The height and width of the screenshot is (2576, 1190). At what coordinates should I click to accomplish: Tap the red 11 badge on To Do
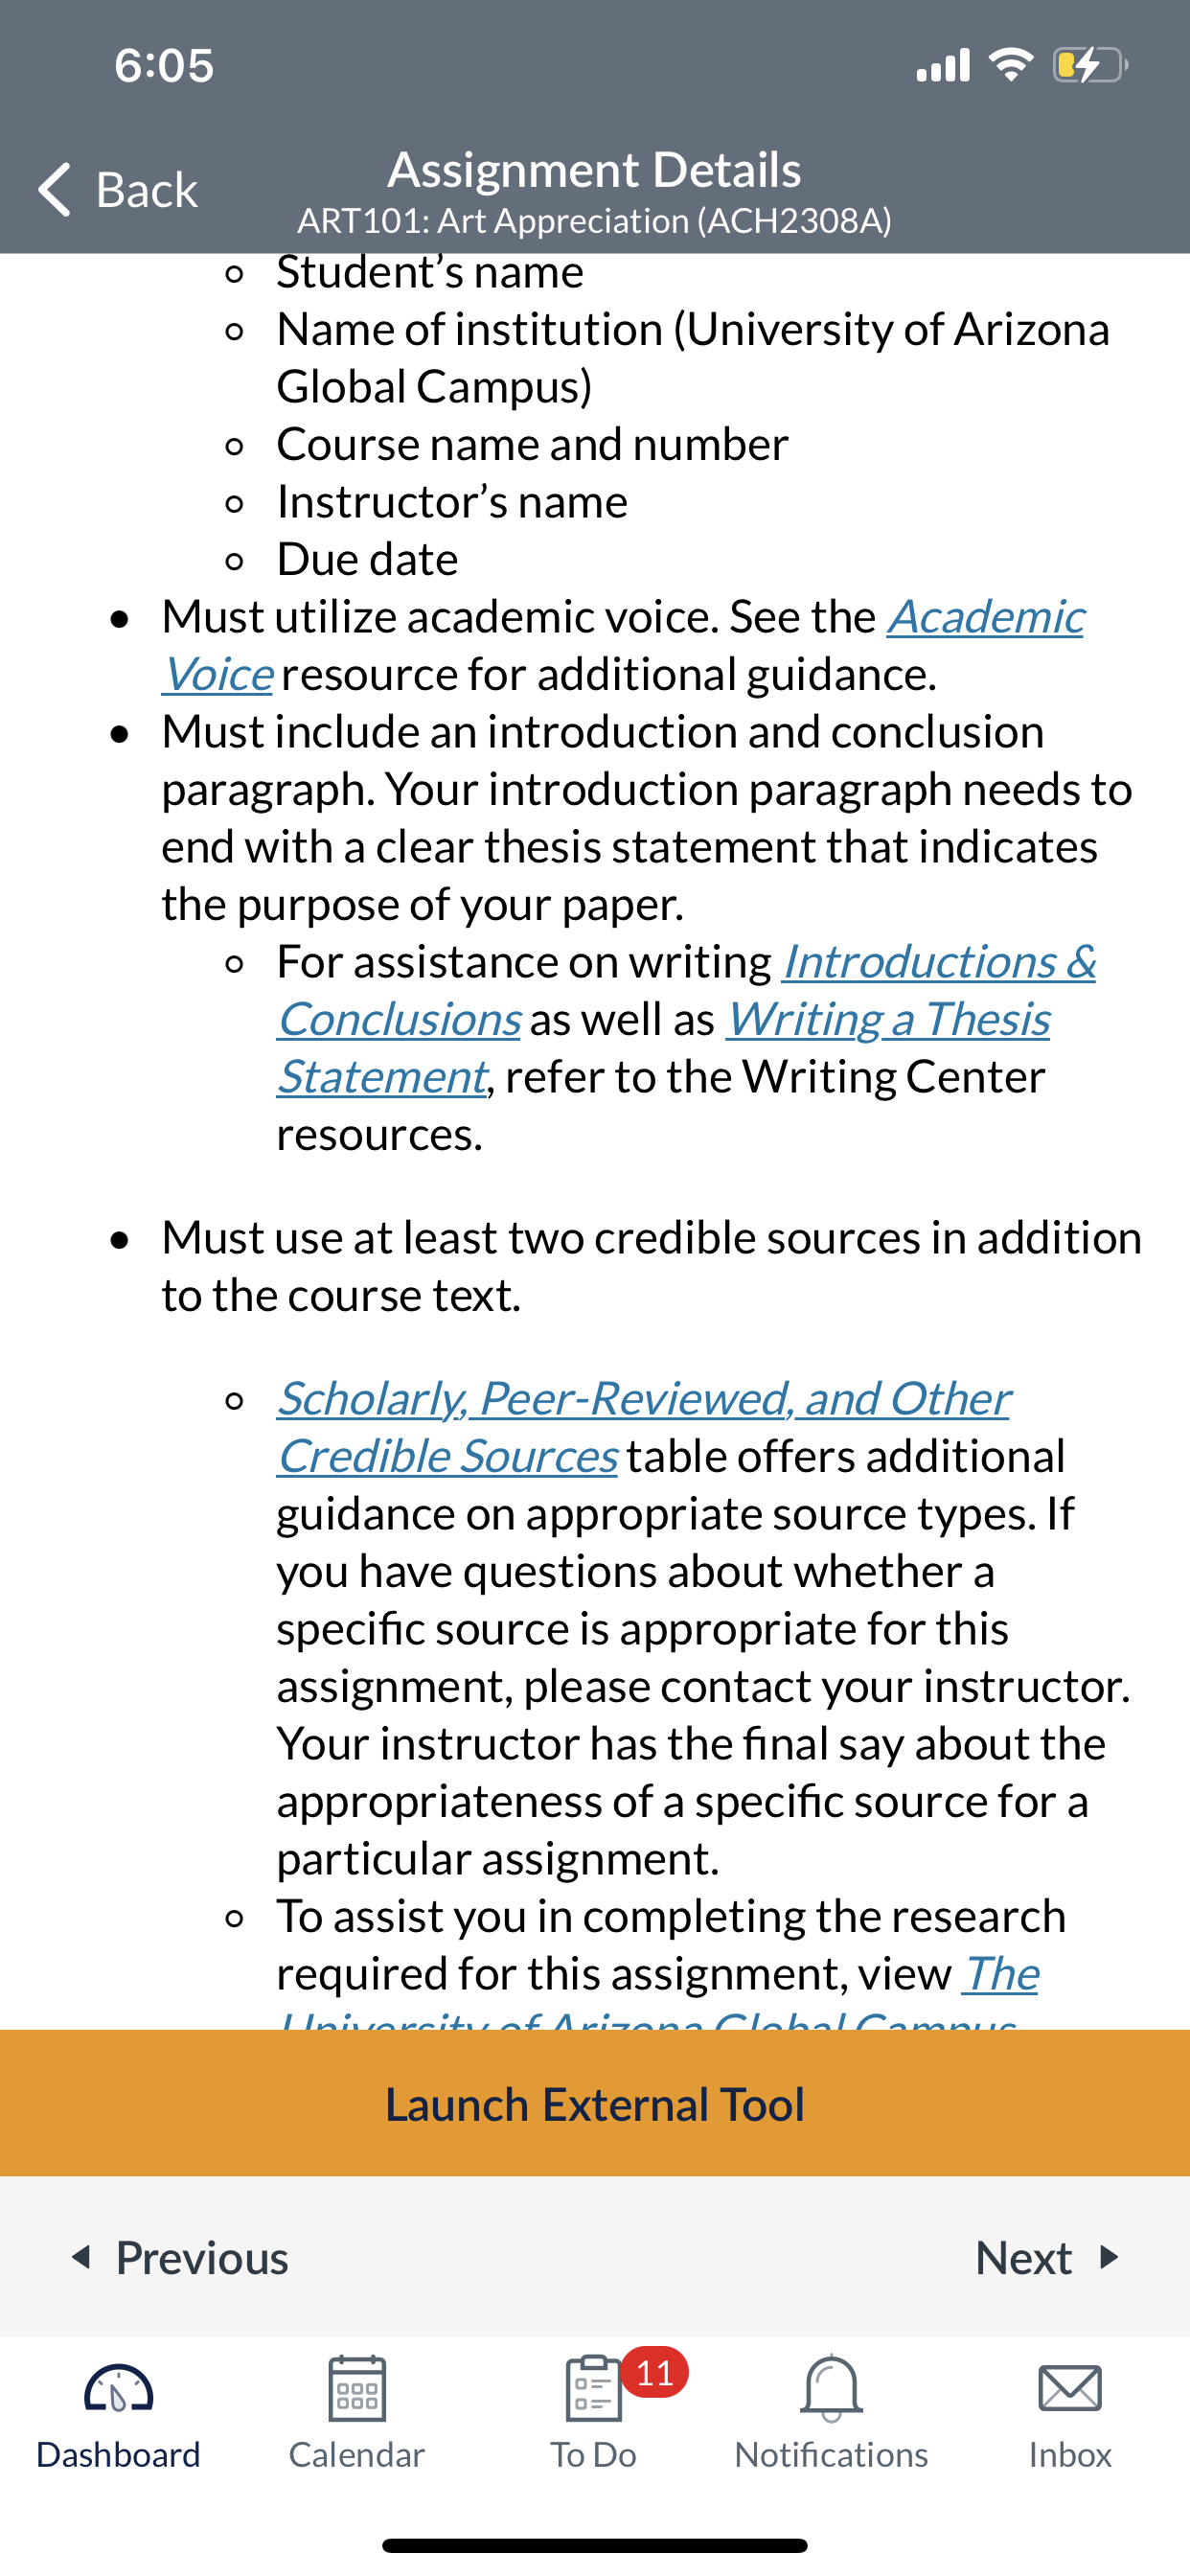coord(655,2372)
